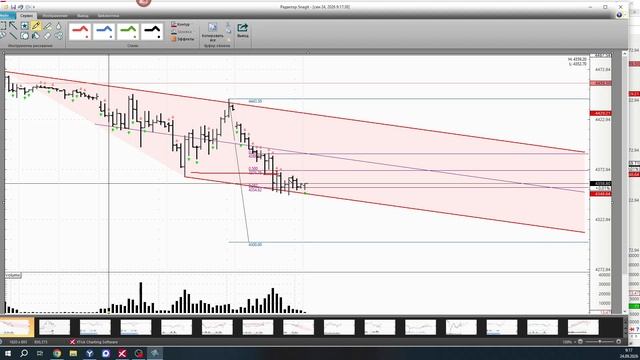
Task: Click the Save icon in quick access bar
Action: [13, 7]
